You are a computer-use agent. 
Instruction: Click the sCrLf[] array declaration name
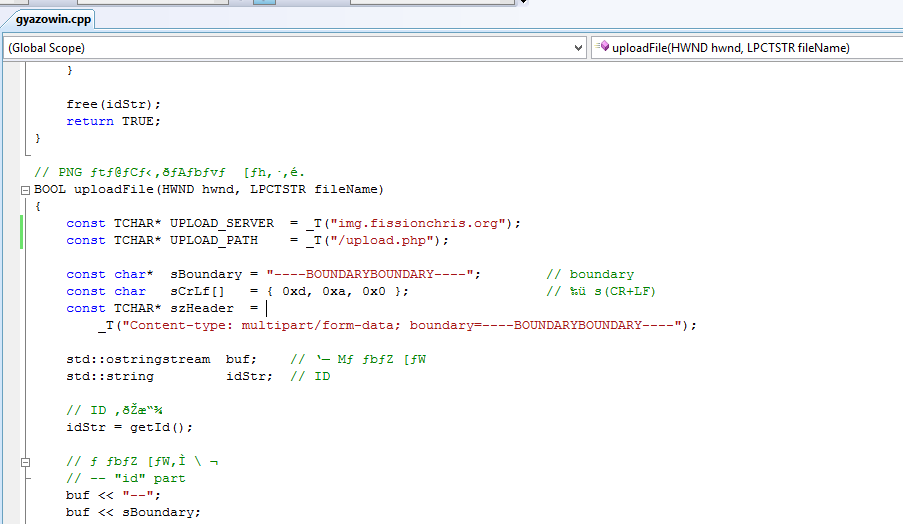pyautogui.click(x=197, y=291)
